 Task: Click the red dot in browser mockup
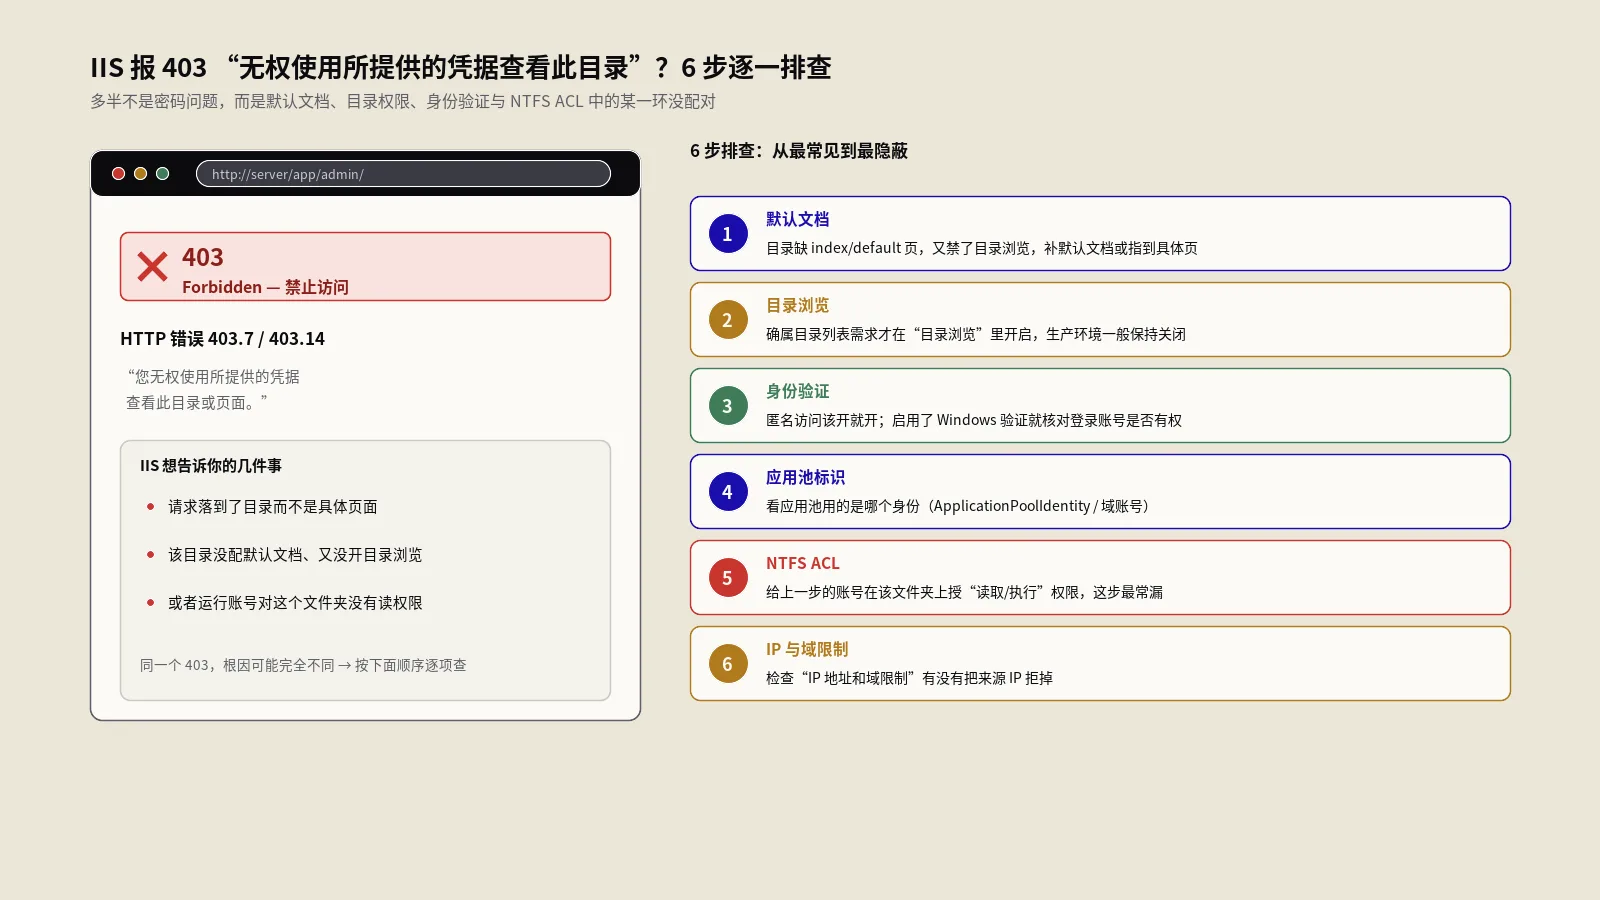[x=118, y=174]
